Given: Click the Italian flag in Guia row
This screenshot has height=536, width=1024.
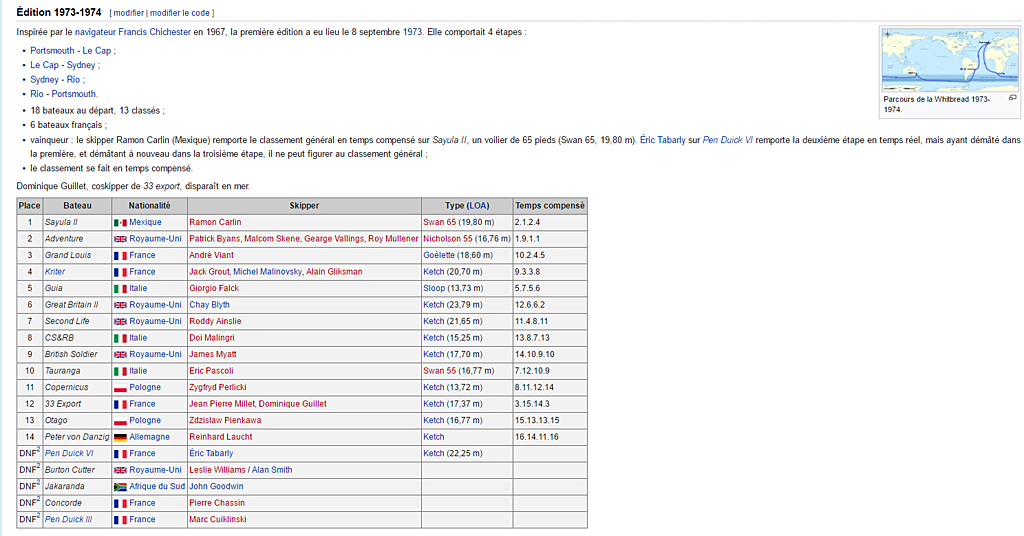Looking at the screenshot, I should 120,289.
